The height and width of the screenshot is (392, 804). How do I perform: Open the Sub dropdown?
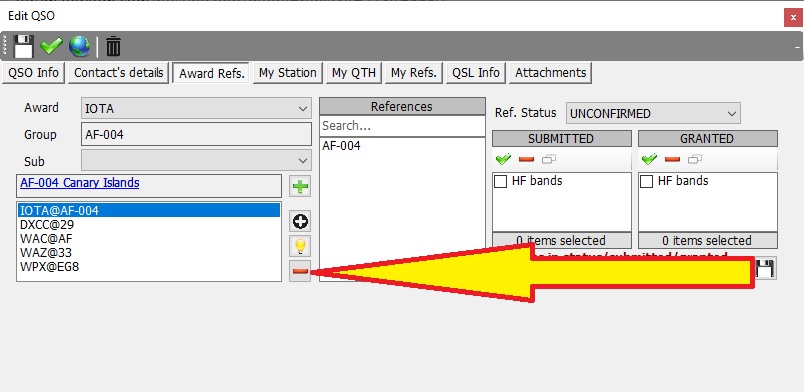(196, 161)
